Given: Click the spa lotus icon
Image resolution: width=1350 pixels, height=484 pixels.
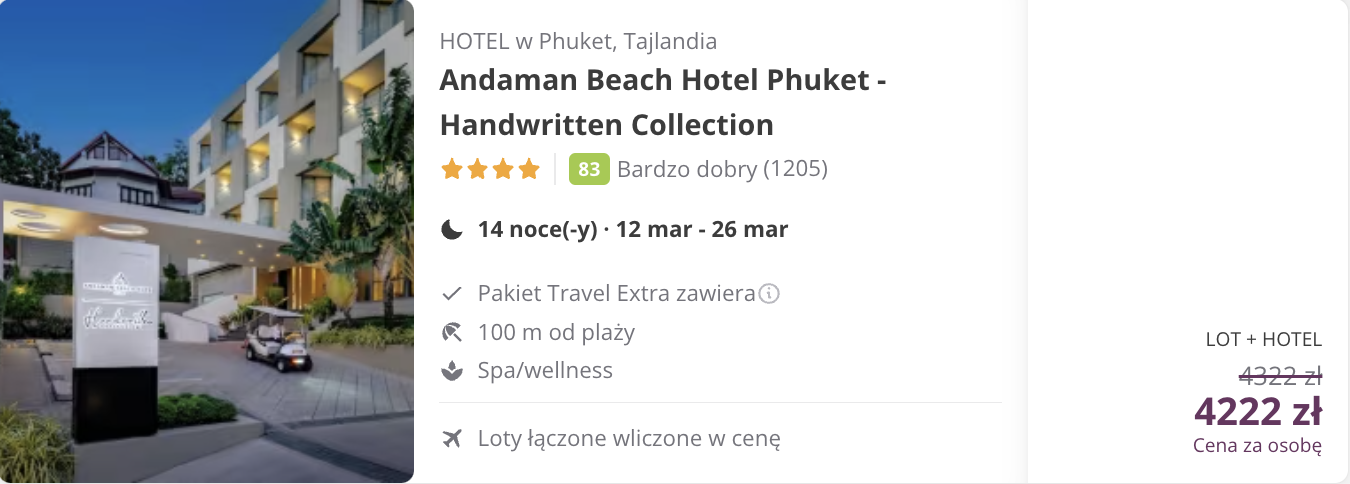Looking at the screenshot, I should 452,371.
